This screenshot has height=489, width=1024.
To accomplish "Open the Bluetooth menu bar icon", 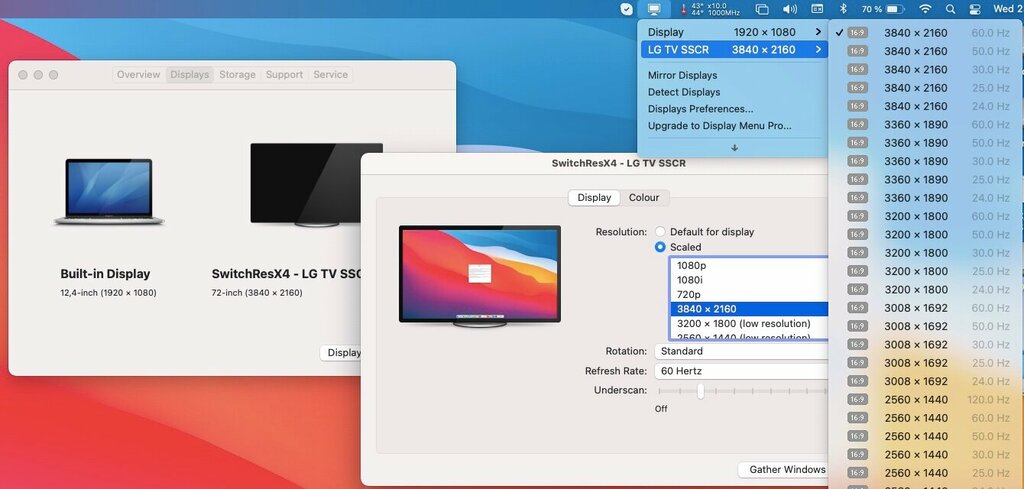I will 842,9.
